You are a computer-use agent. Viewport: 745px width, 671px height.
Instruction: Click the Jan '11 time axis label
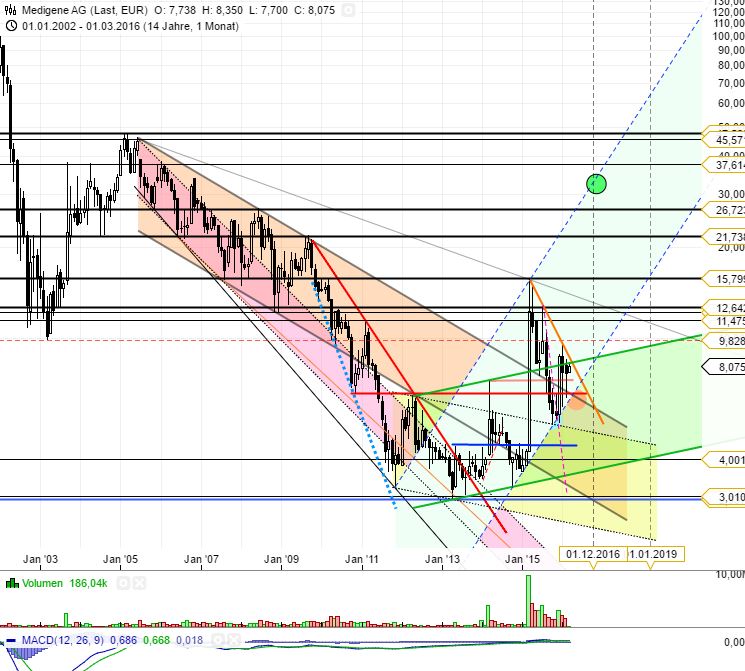(x=362, y=559)
